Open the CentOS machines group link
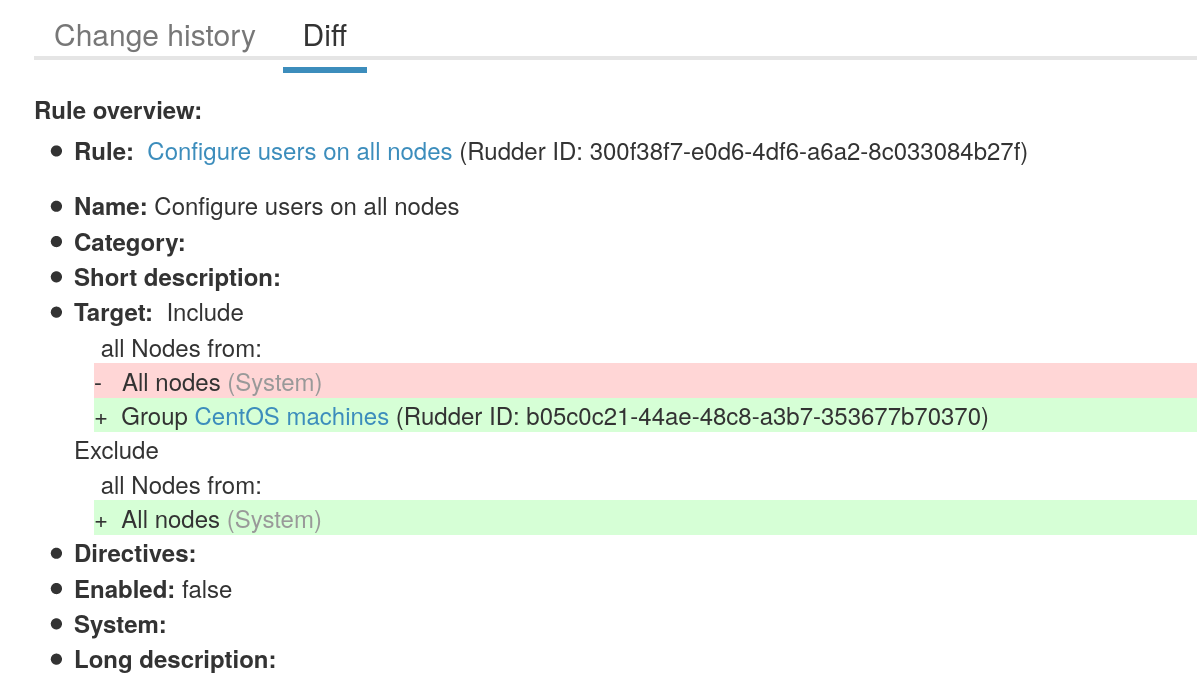 click(291, 416)
